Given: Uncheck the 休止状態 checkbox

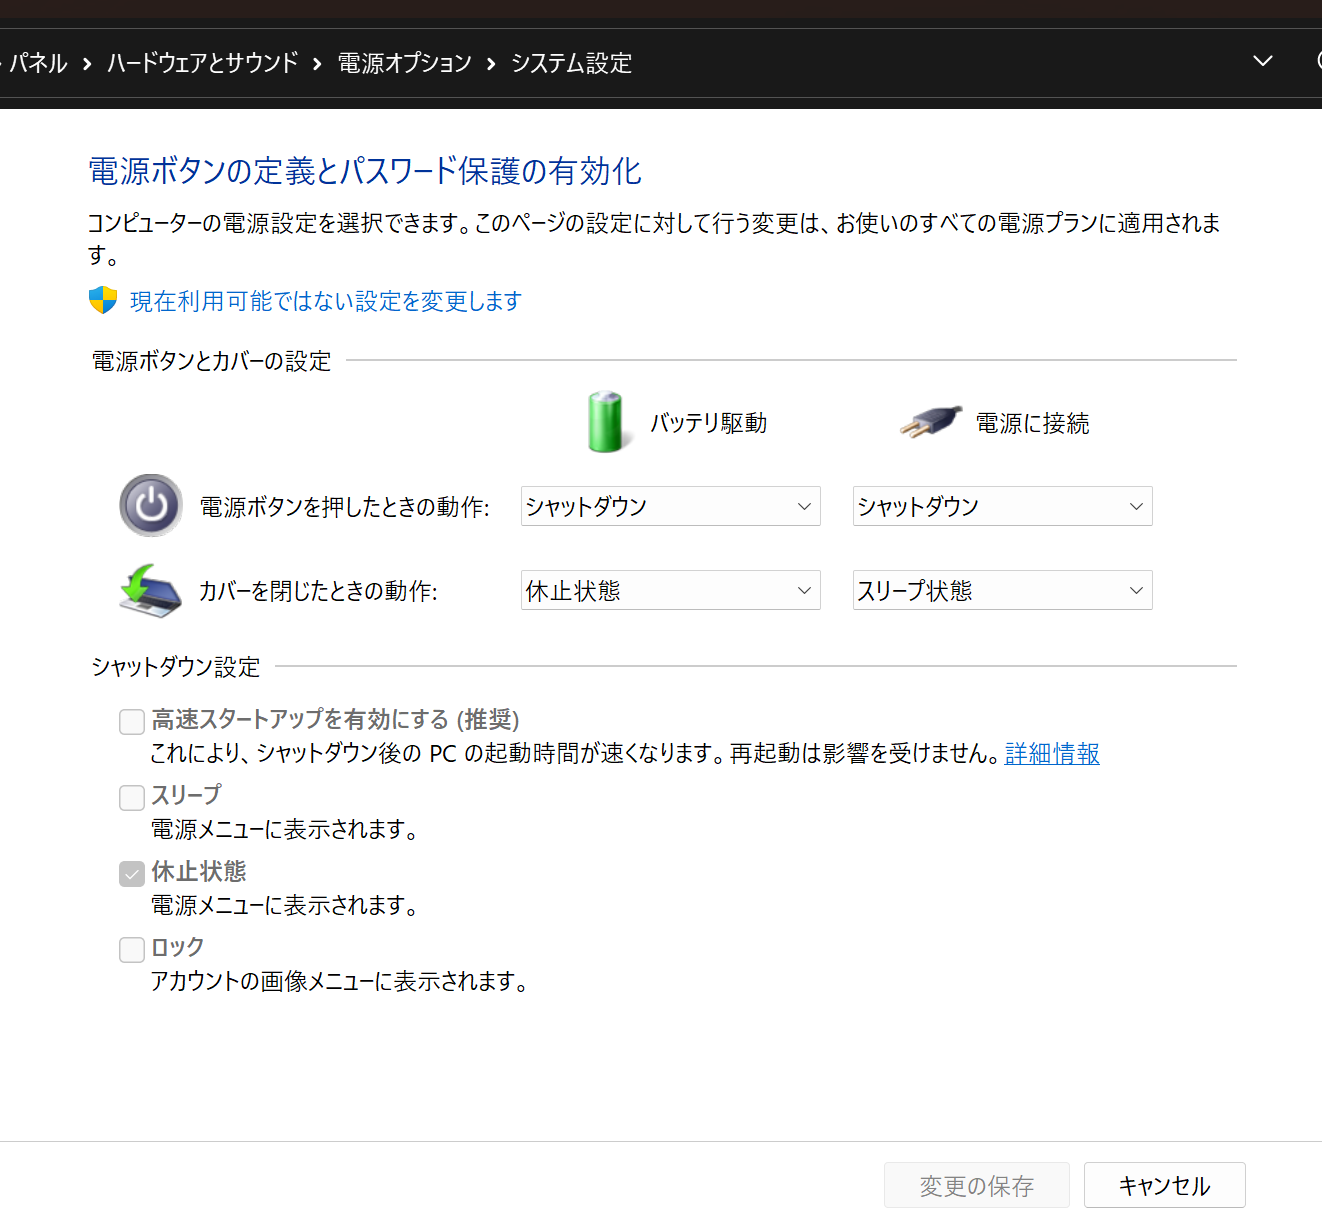Looking at the screenshot, I should click(132, 873).
